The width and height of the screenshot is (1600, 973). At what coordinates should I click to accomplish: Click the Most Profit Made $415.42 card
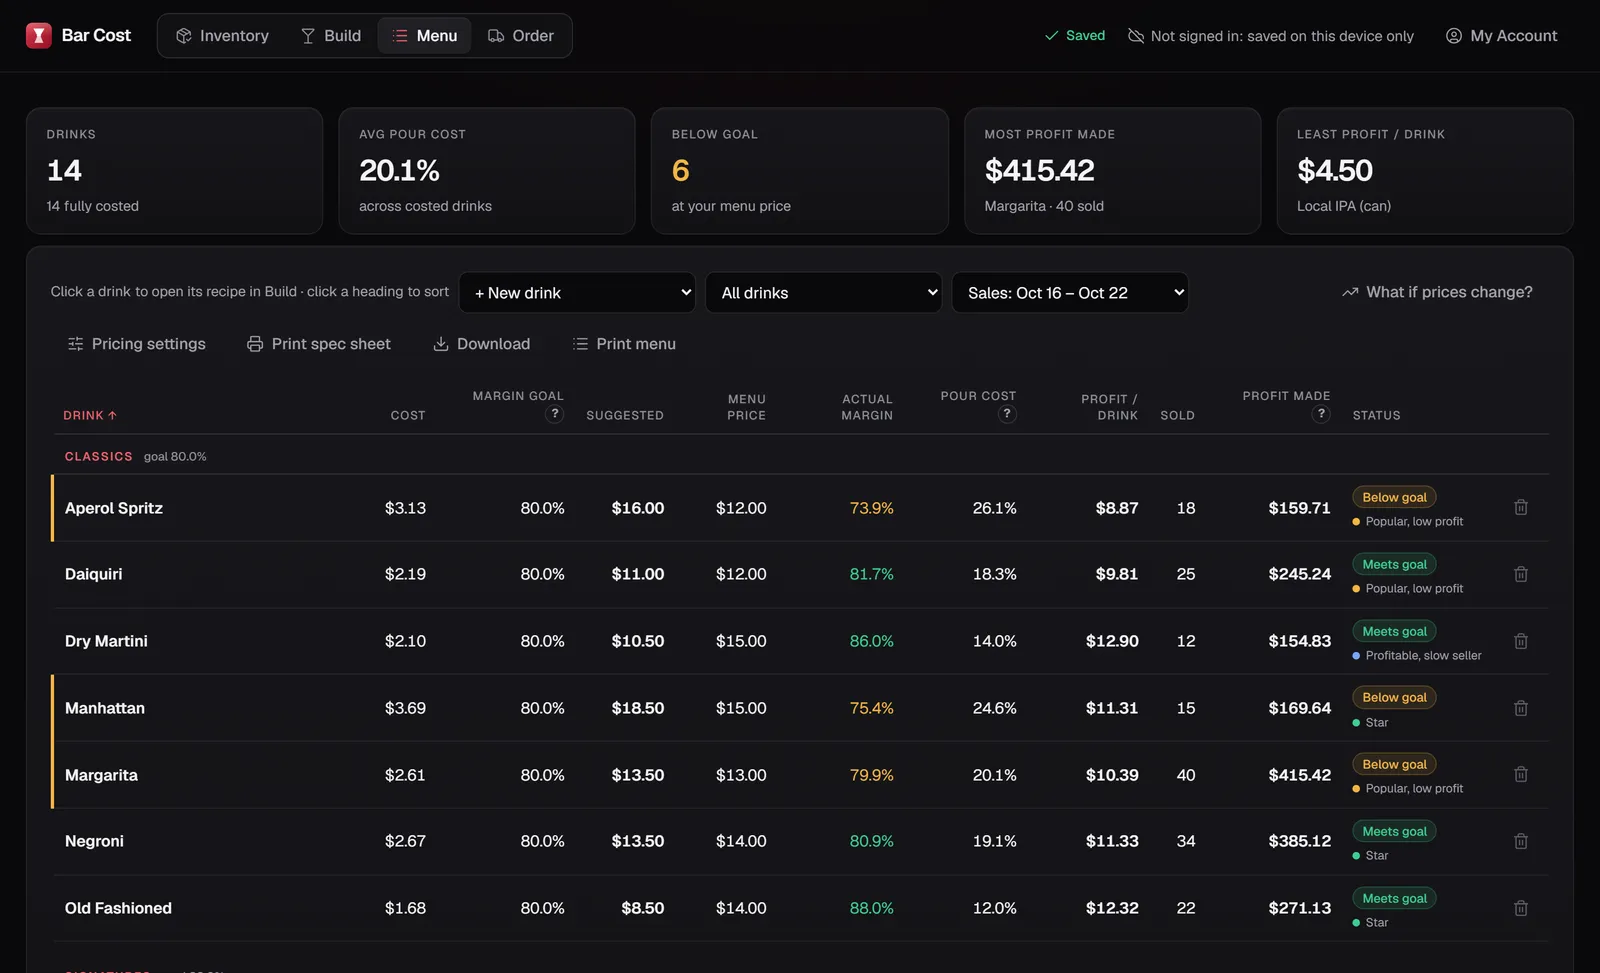pyautogui.click(x=1112, y=171)
